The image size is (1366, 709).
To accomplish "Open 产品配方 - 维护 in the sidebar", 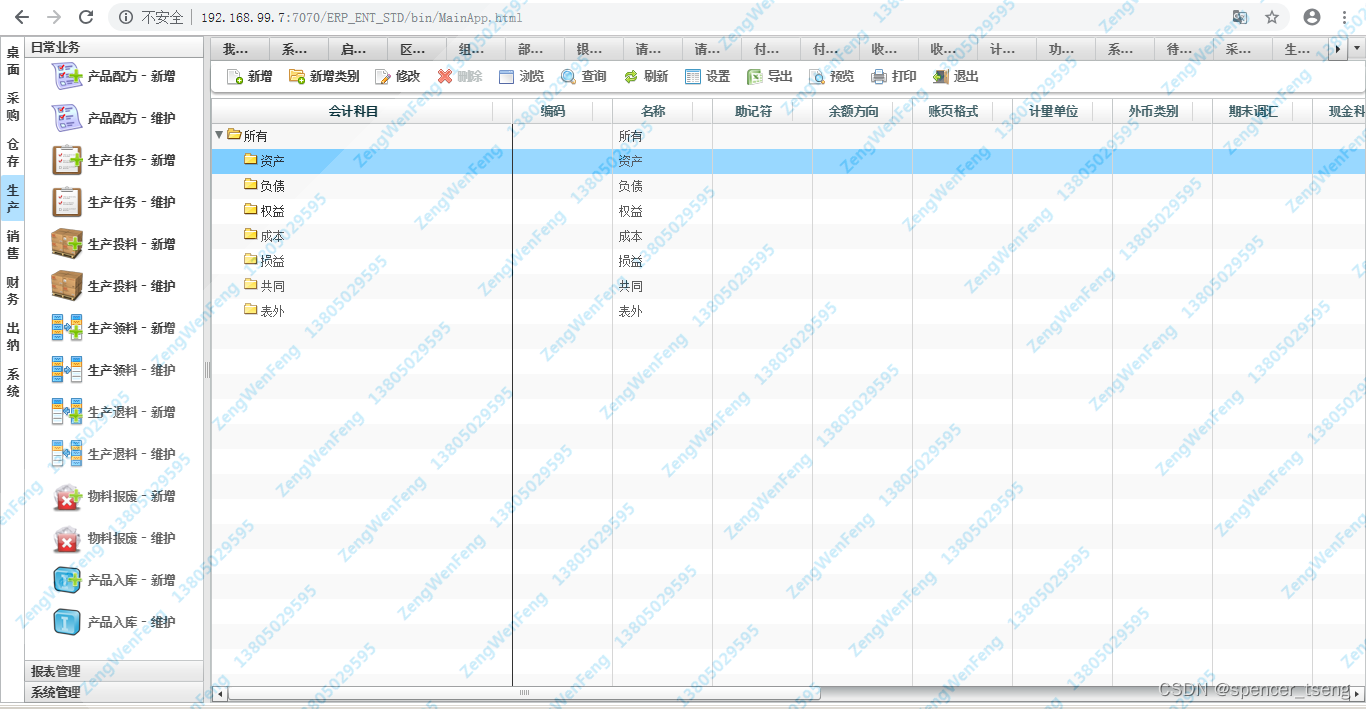I will coord(113,118).
